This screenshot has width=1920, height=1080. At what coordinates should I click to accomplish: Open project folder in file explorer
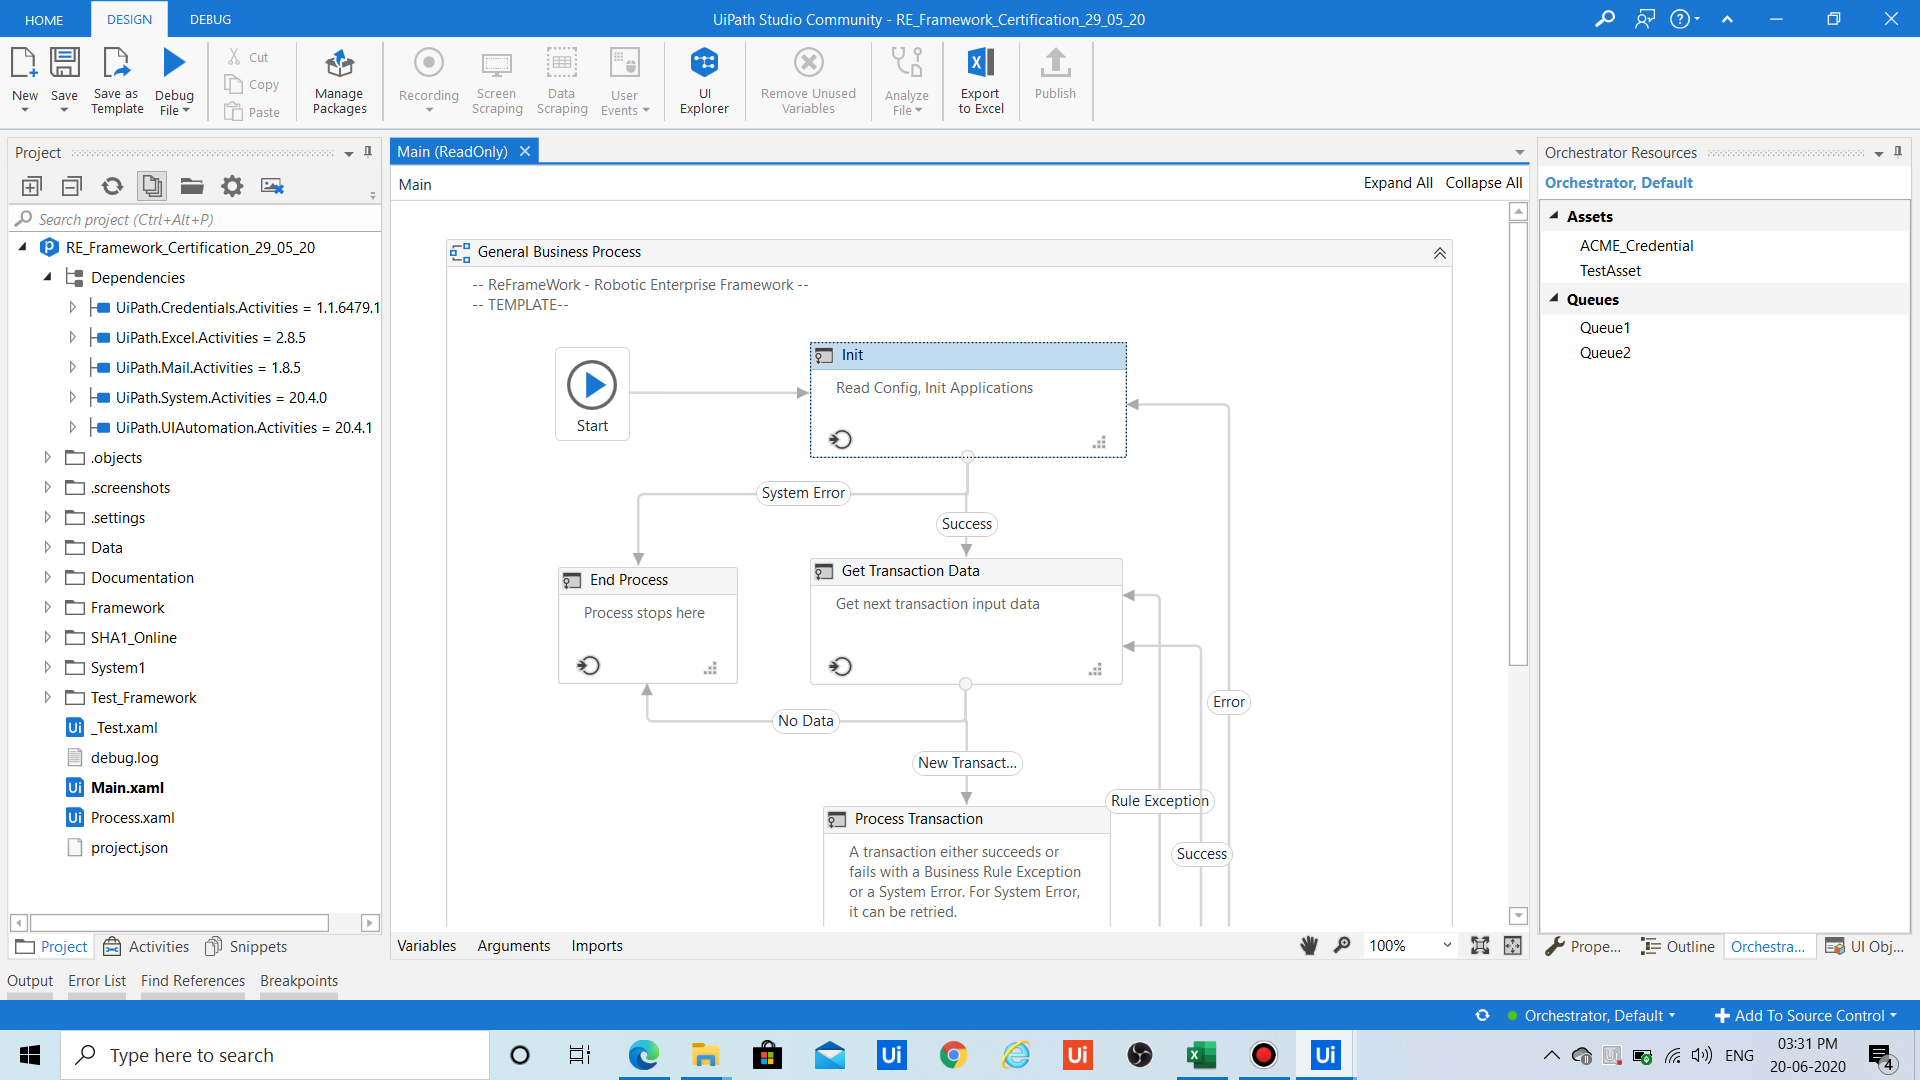coord(192,186)
